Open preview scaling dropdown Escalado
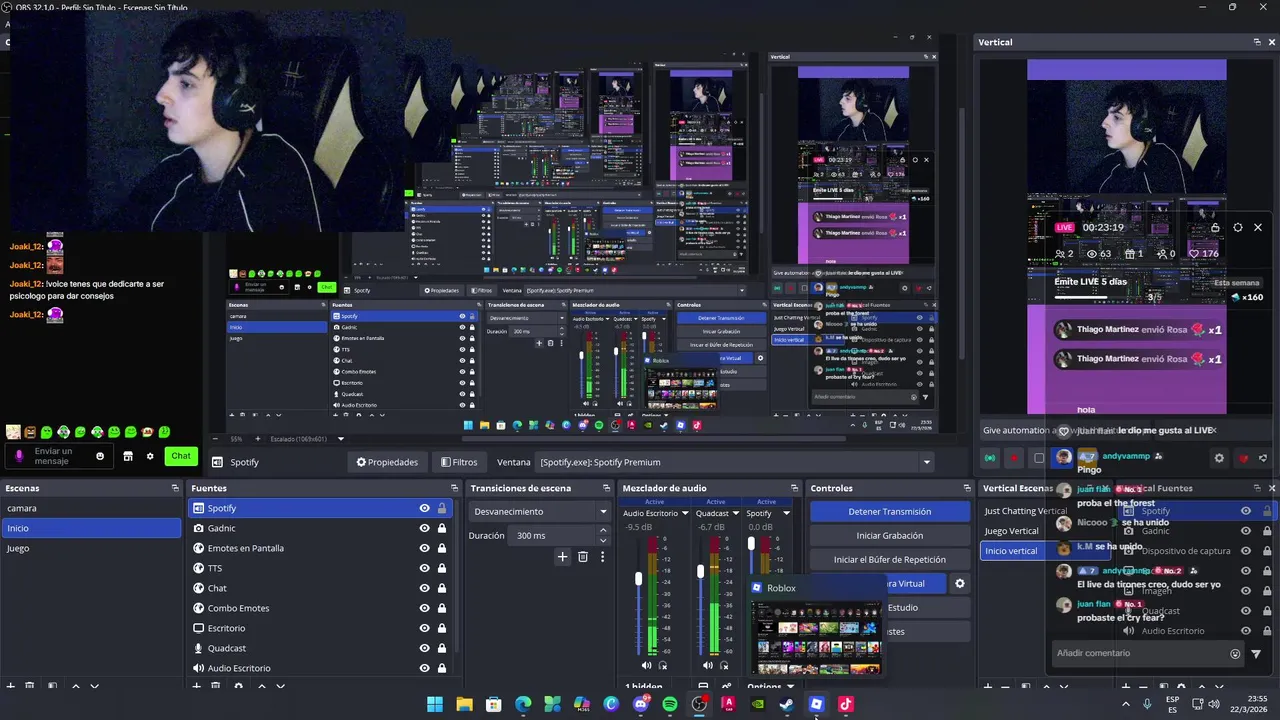 [340, 439]
